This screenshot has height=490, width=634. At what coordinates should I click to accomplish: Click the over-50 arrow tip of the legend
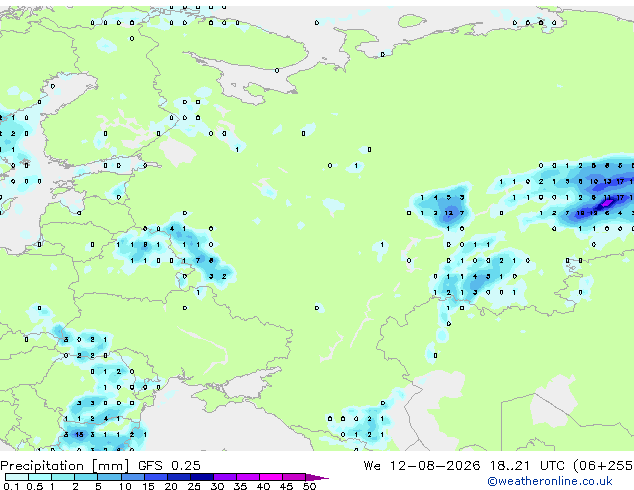317,478
